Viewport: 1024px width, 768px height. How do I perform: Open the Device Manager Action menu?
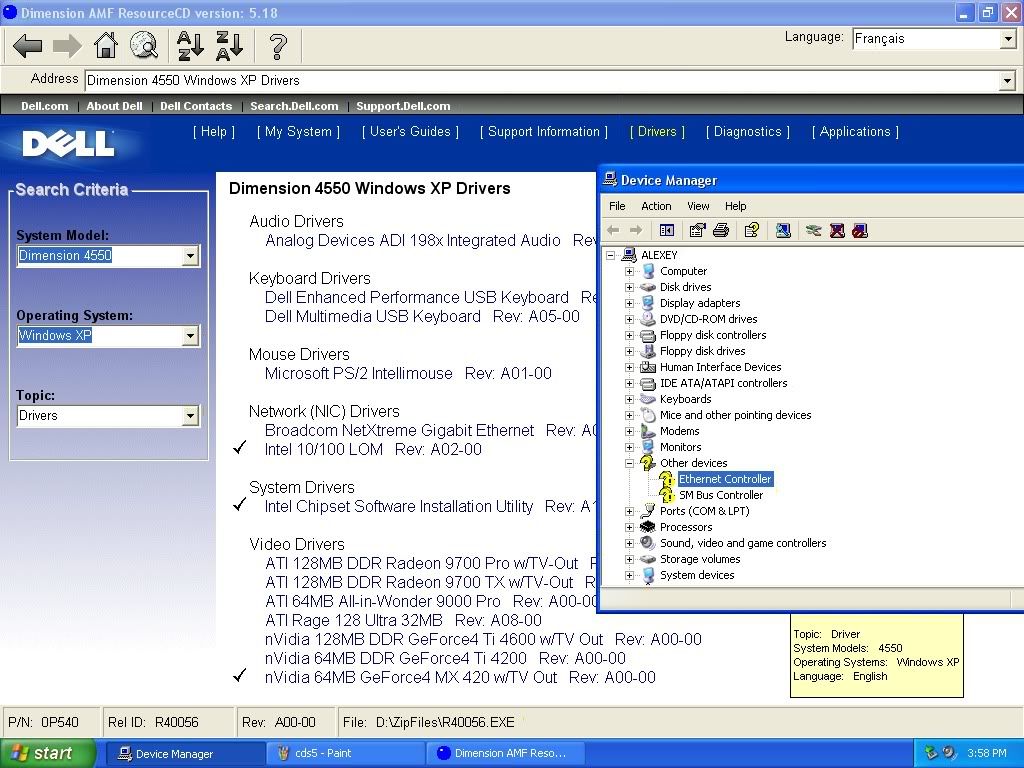pyautogui.click(x=656, y=206)
